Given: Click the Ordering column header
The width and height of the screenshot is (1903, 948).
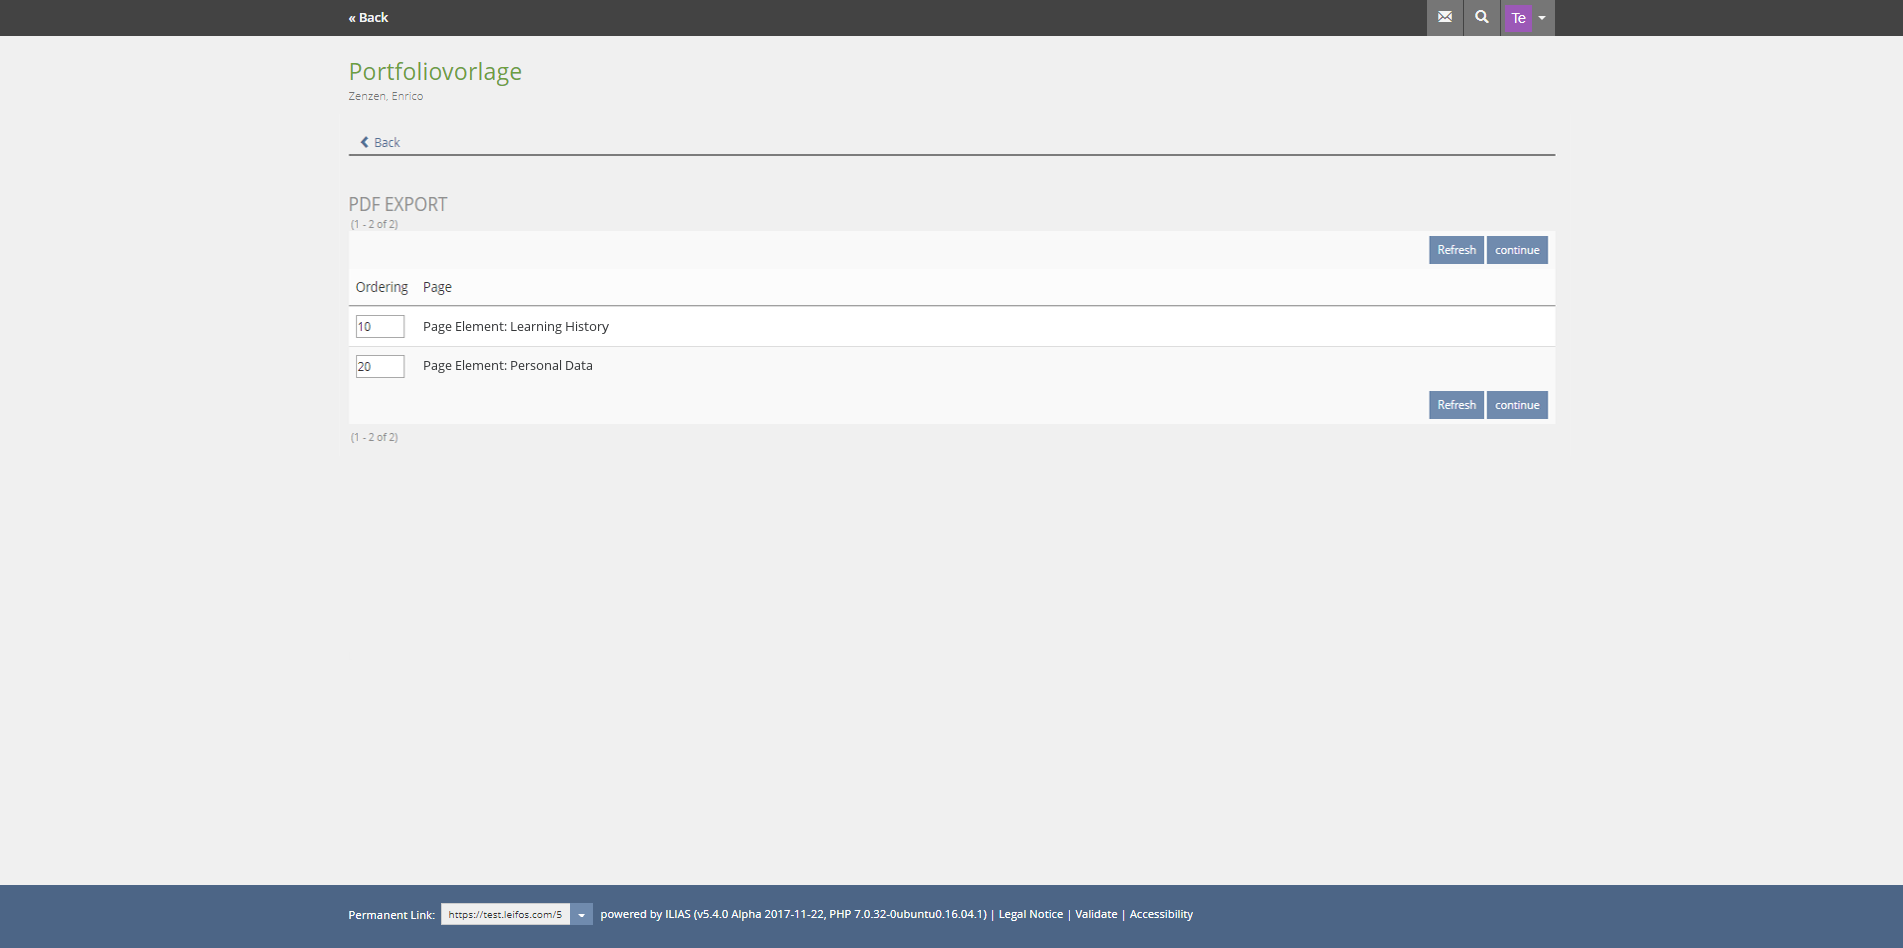Looking at the screenshot, I should (381, 287).
